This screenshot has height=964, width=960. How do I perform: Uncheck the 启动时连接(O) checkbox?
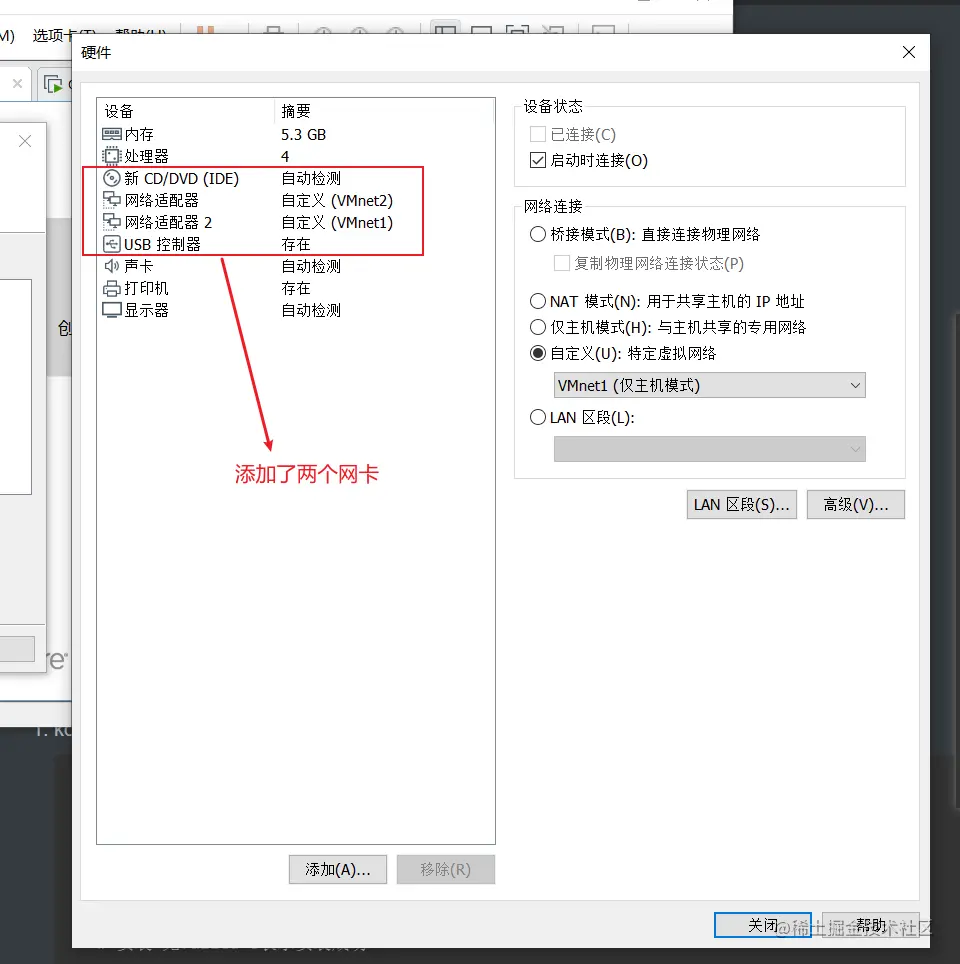pos(538,160)
